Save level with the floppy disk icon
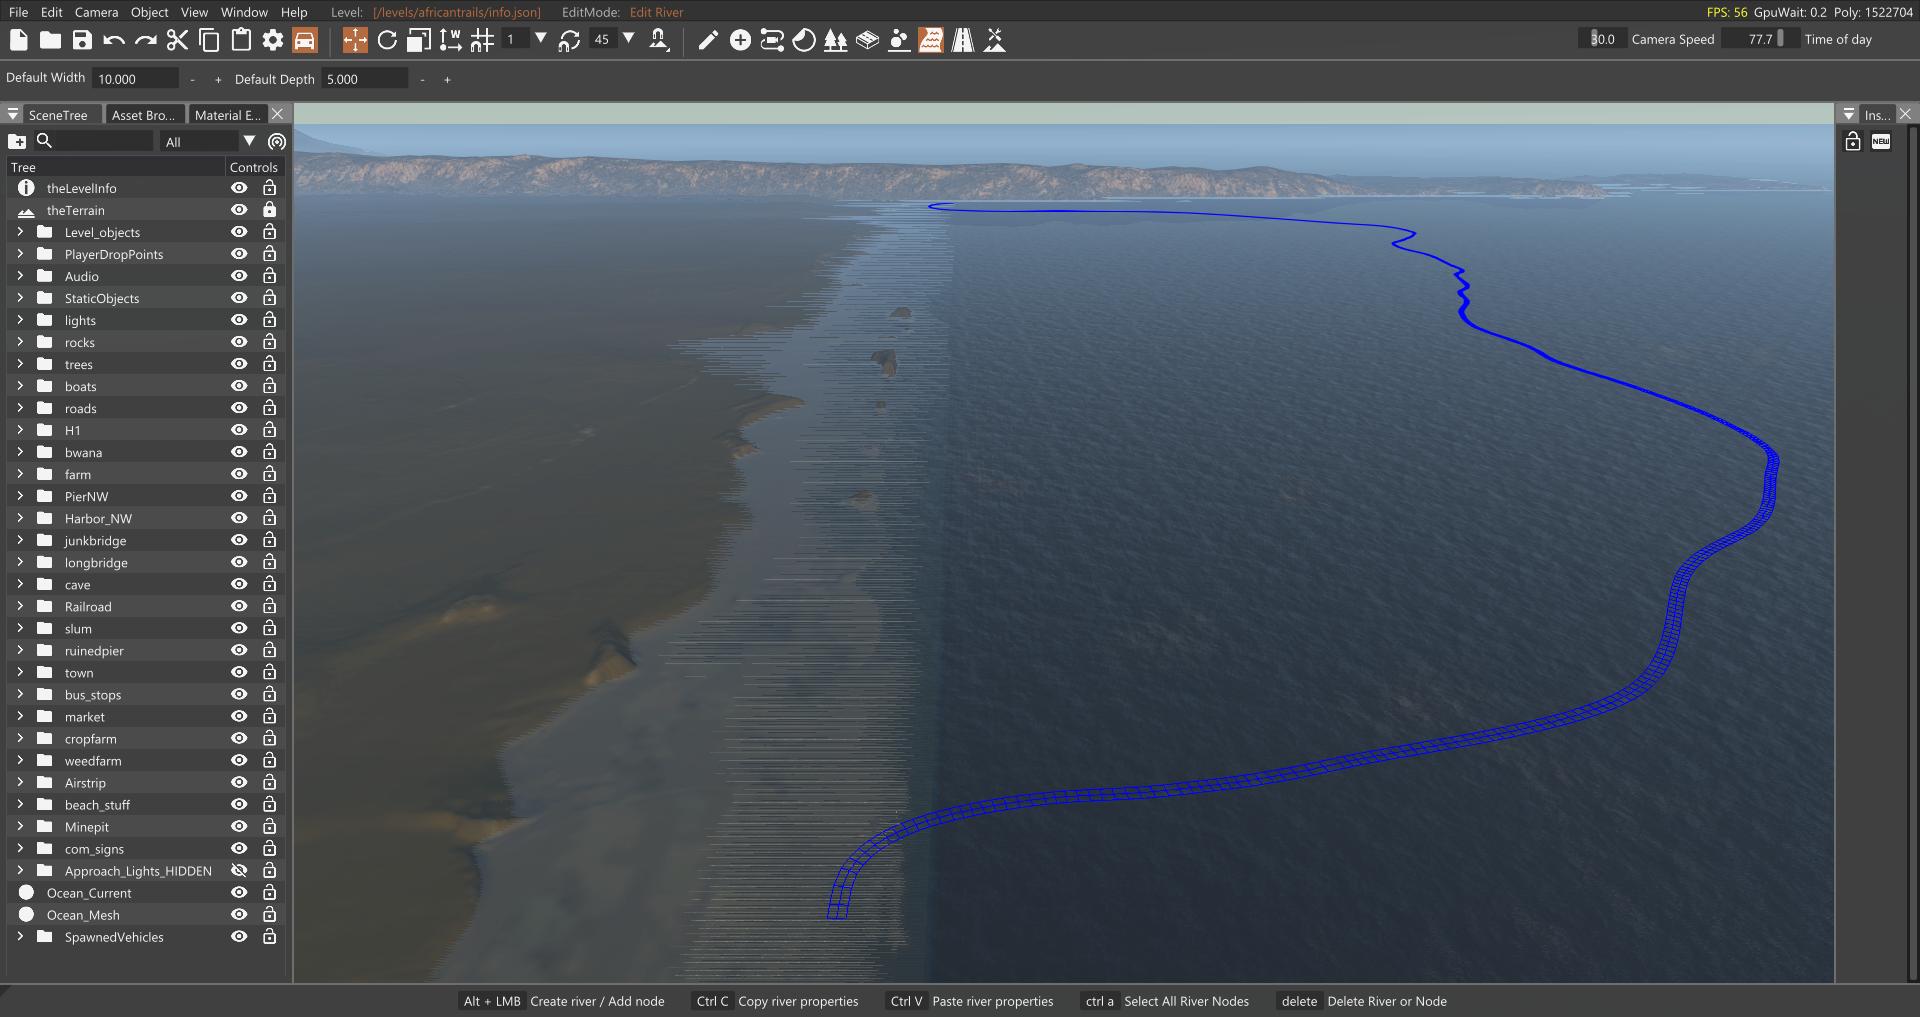 coord(82,40)
